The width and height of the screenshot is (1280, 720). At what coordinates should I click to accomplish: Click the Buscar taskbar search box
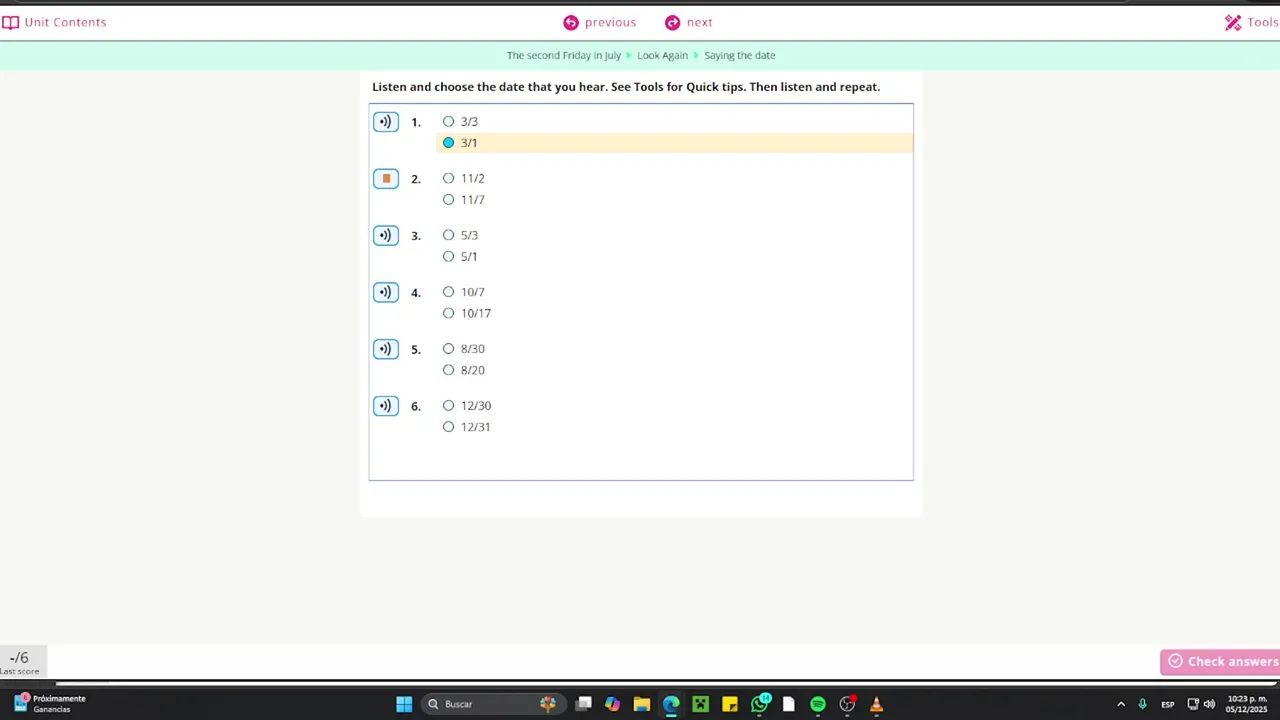491,704
